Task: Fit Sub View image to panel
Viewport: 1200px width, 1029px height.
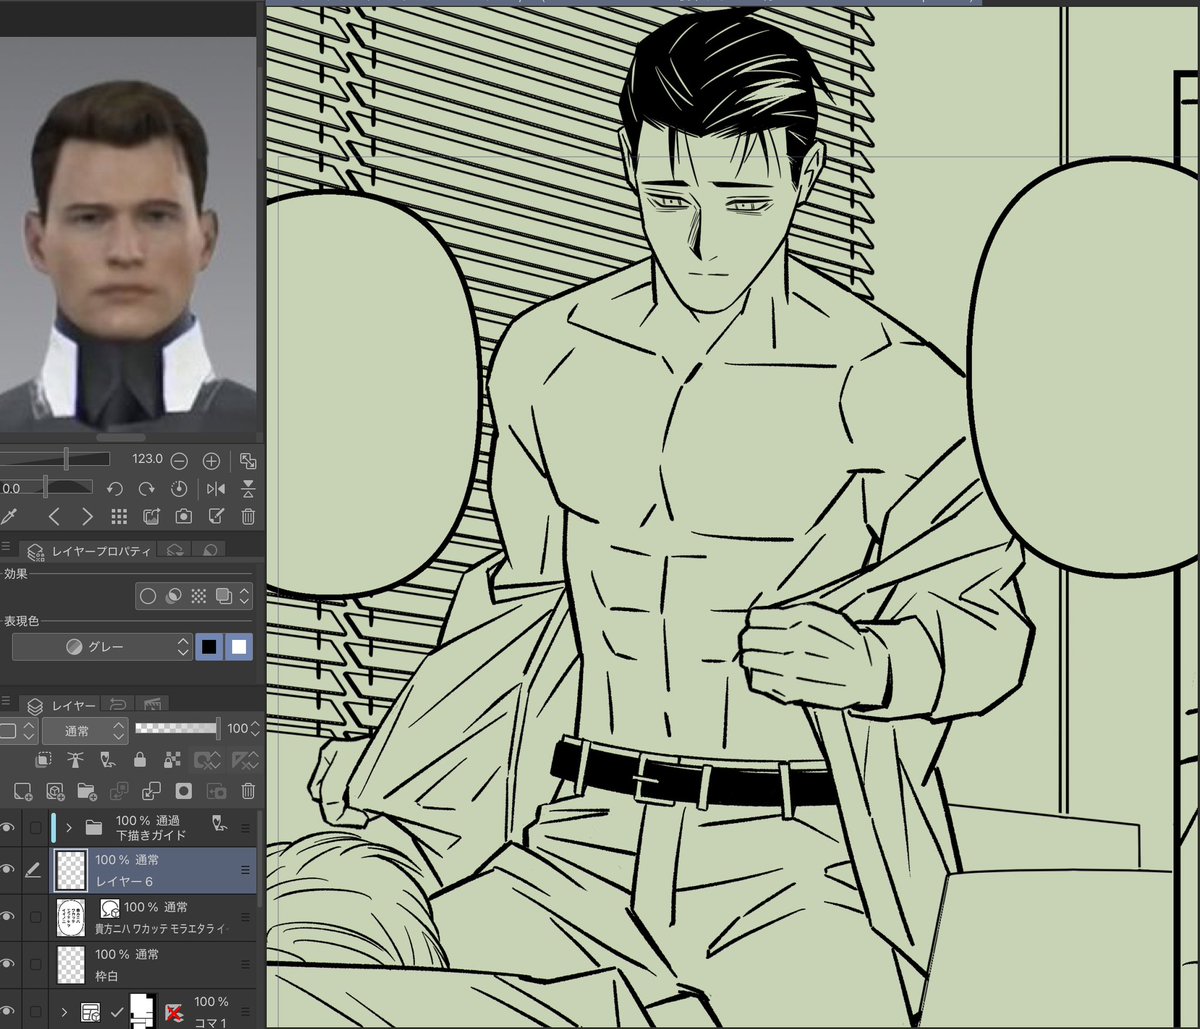Action: click(247, 461)
